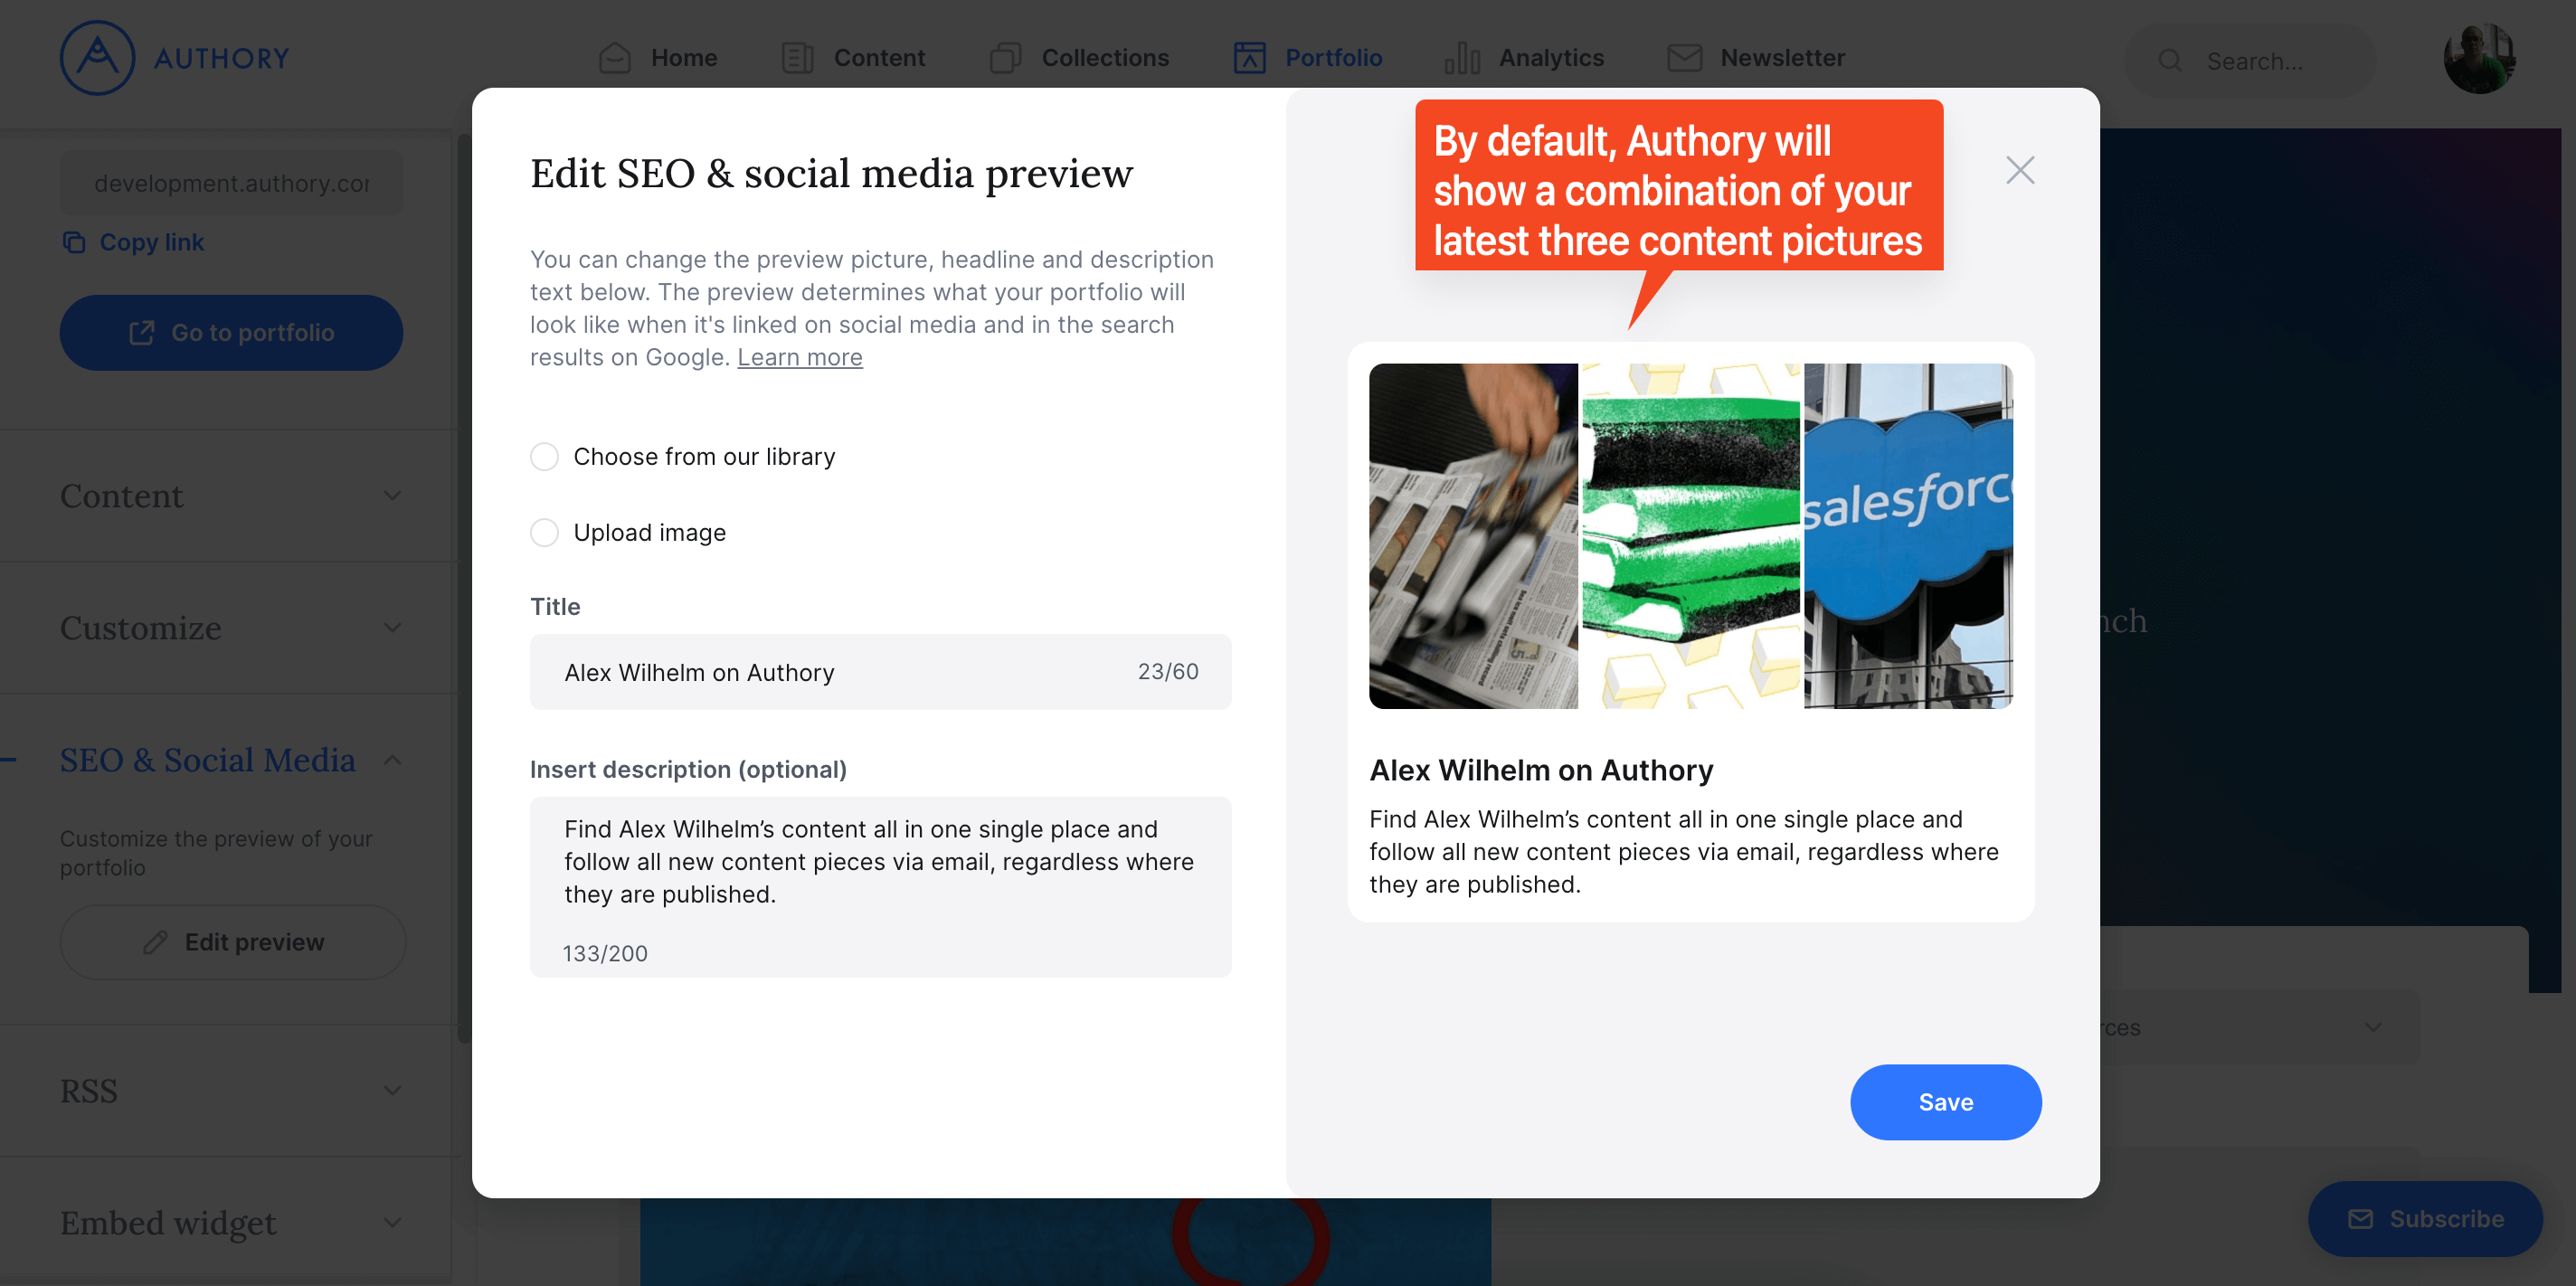Click the 23/60 title character counter
2576x1286 pixels.
[x=1168, y=672]
